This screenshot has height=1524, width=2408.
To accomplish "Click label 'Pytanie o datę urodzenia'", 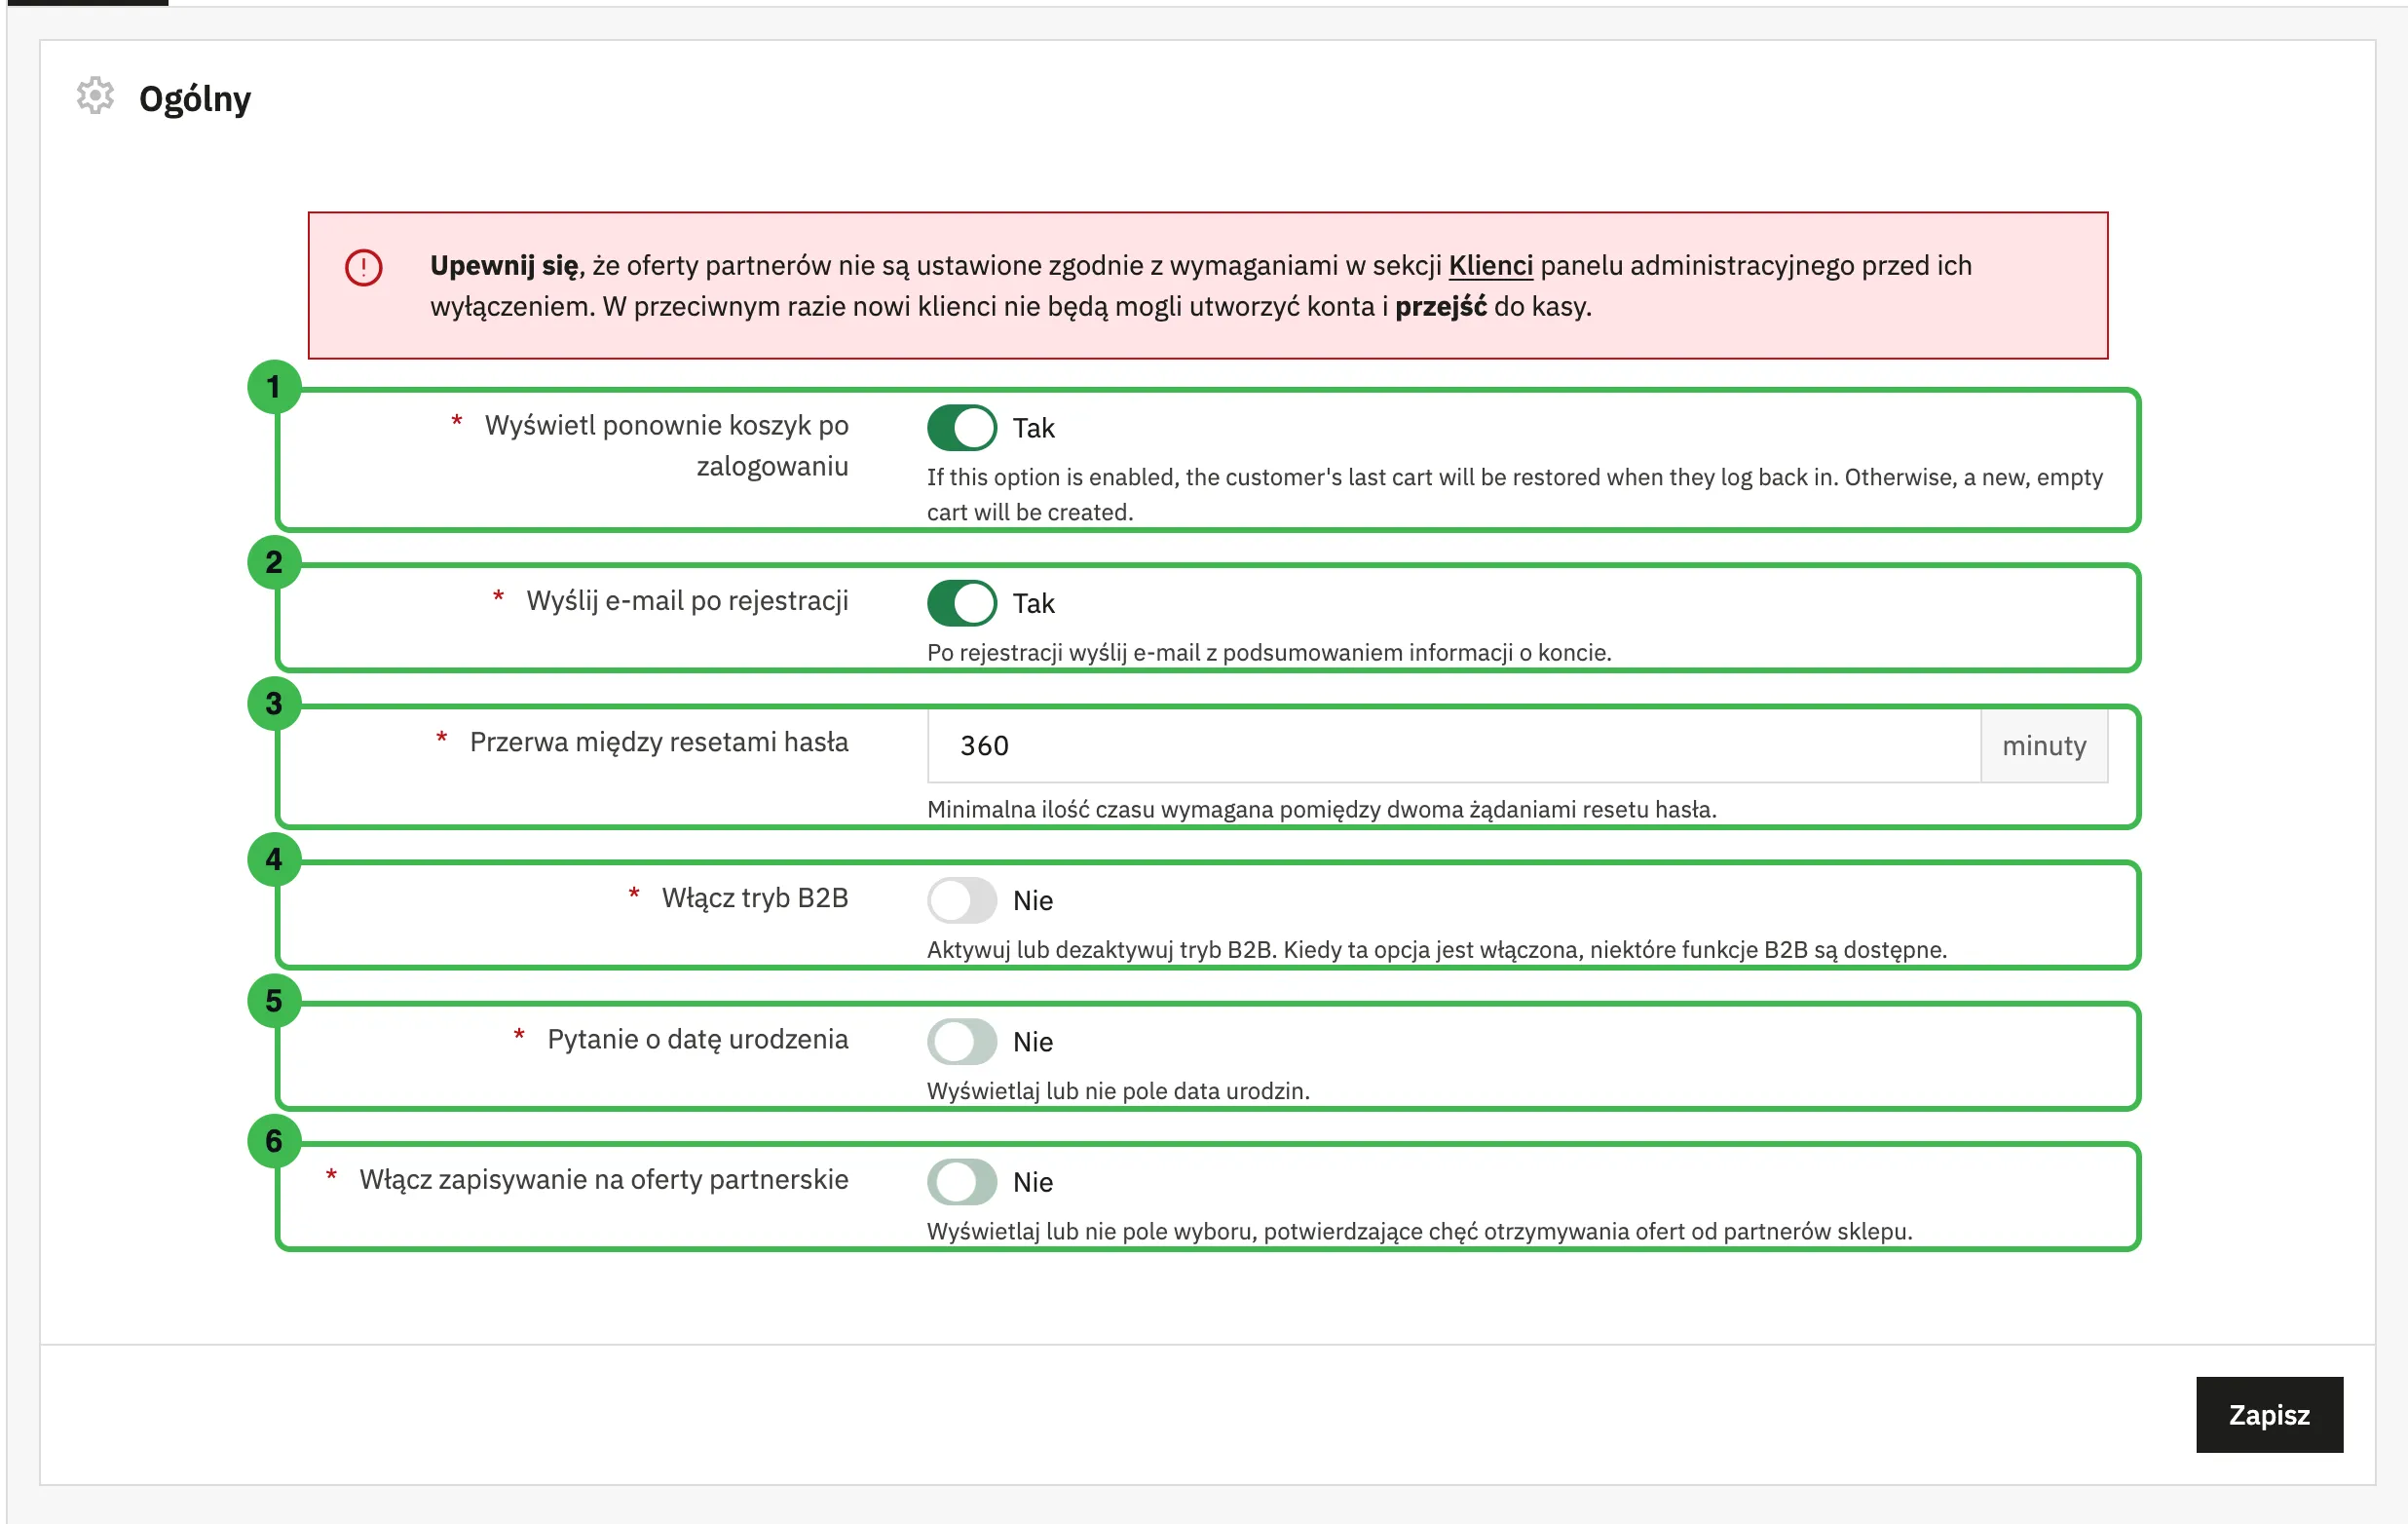I will 697,1039.
